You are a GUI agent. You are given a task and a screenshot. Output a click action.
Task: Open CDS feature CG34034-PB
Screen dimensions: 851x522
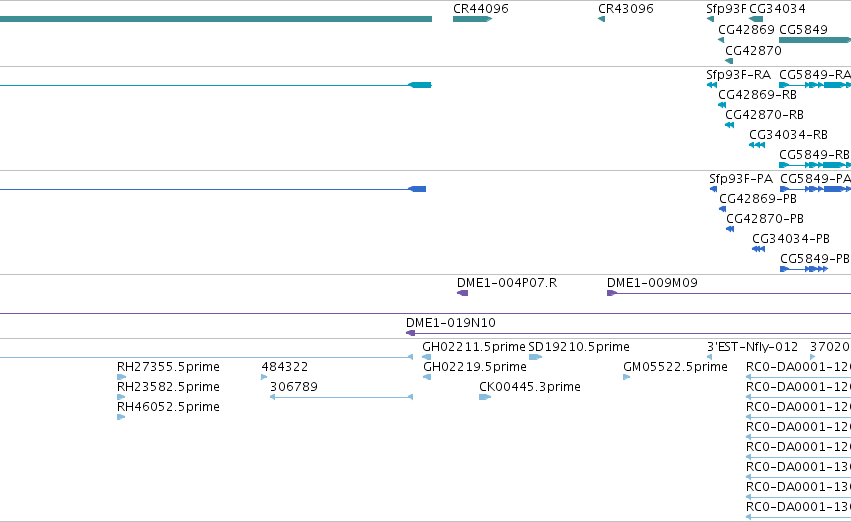(x=758, y=249)
